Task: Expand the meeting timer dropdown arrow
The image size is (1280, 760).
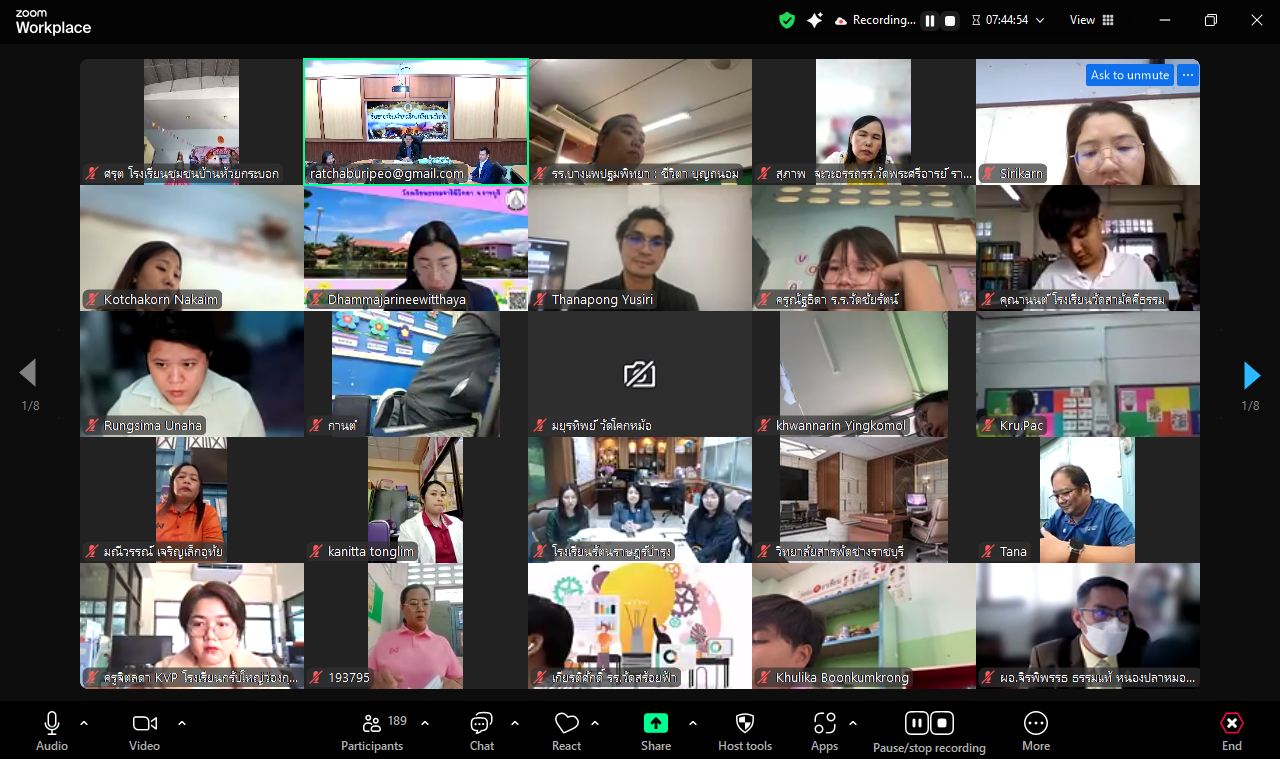Action: point(1040,20)
